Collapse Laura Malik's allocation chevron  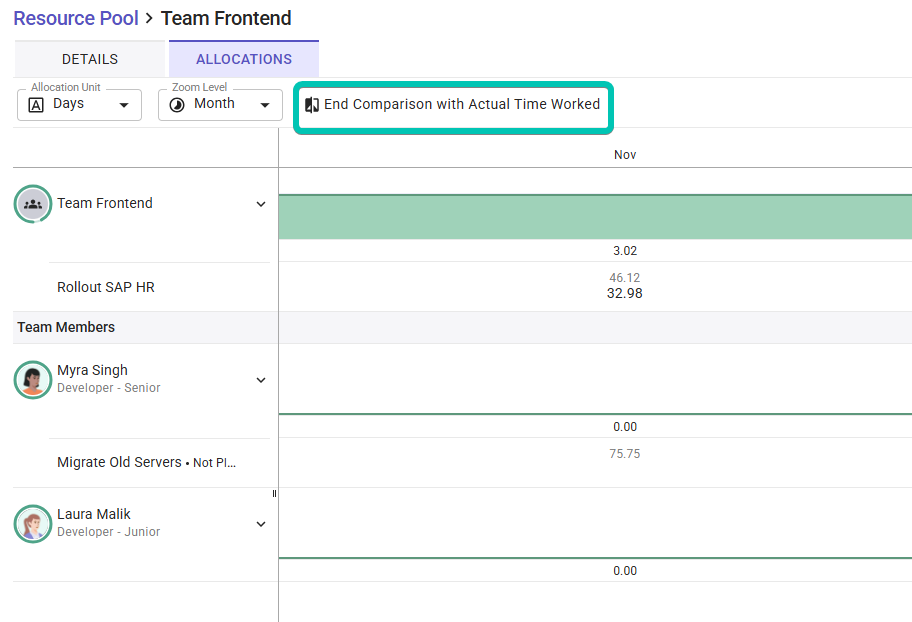pyautogui.click(x=261, y=524)
